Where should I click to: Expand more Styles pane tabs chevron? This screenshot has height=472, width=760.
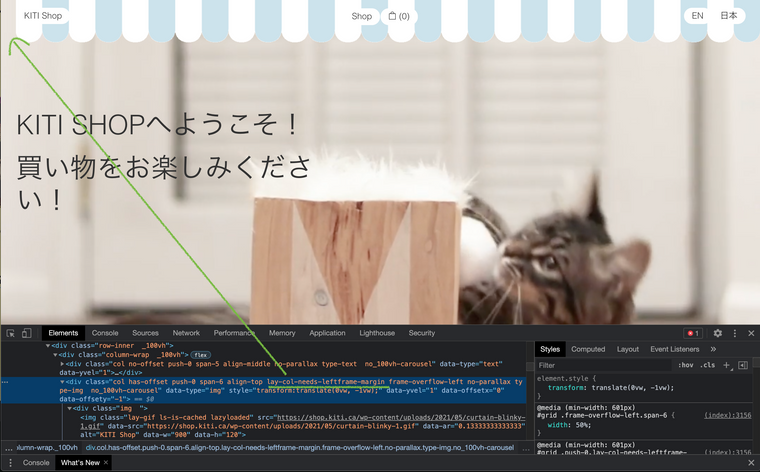[x=713, y=349]
